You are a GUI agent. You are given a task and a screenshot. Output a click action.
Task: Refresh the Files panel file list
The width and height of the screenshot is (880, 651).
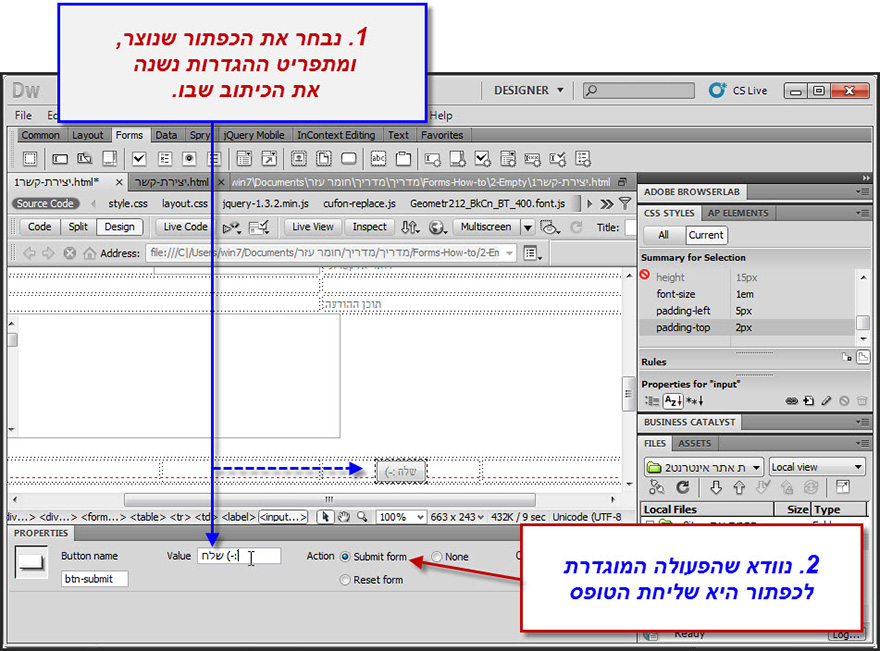click(x=683, y=487)
